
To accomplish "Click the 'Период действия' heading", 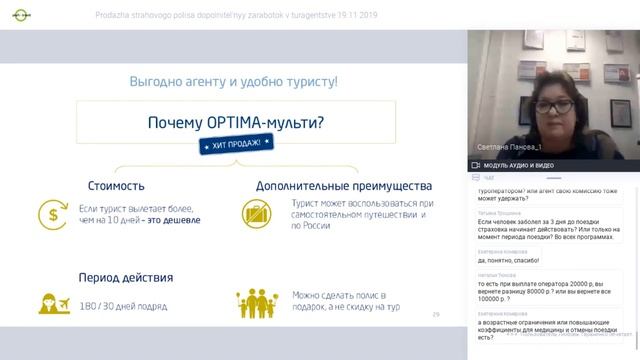I will click(126, 278).
